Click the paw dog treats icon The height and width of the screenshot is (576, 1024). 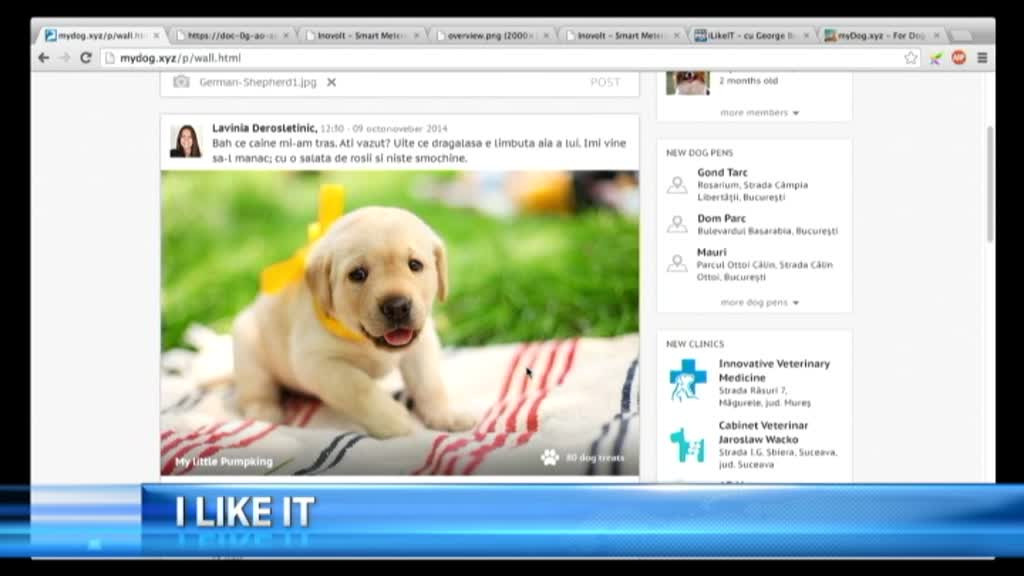[550, 457]
